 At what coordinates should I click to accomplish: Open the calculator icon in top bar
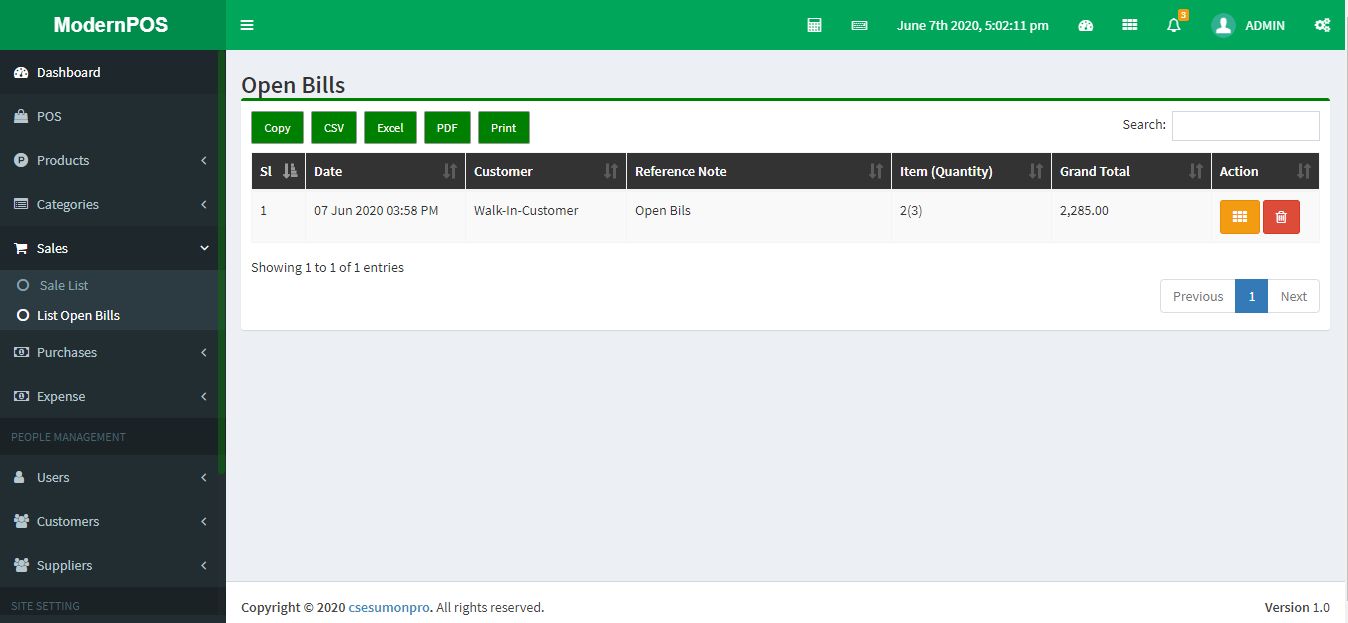(814, 25)
